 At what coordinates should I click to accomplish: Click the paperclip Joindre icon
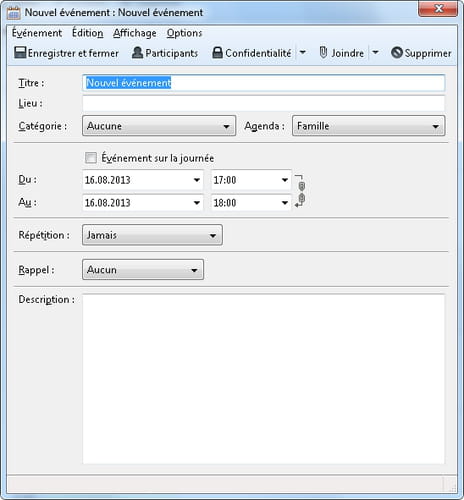[x=323, y=52]
